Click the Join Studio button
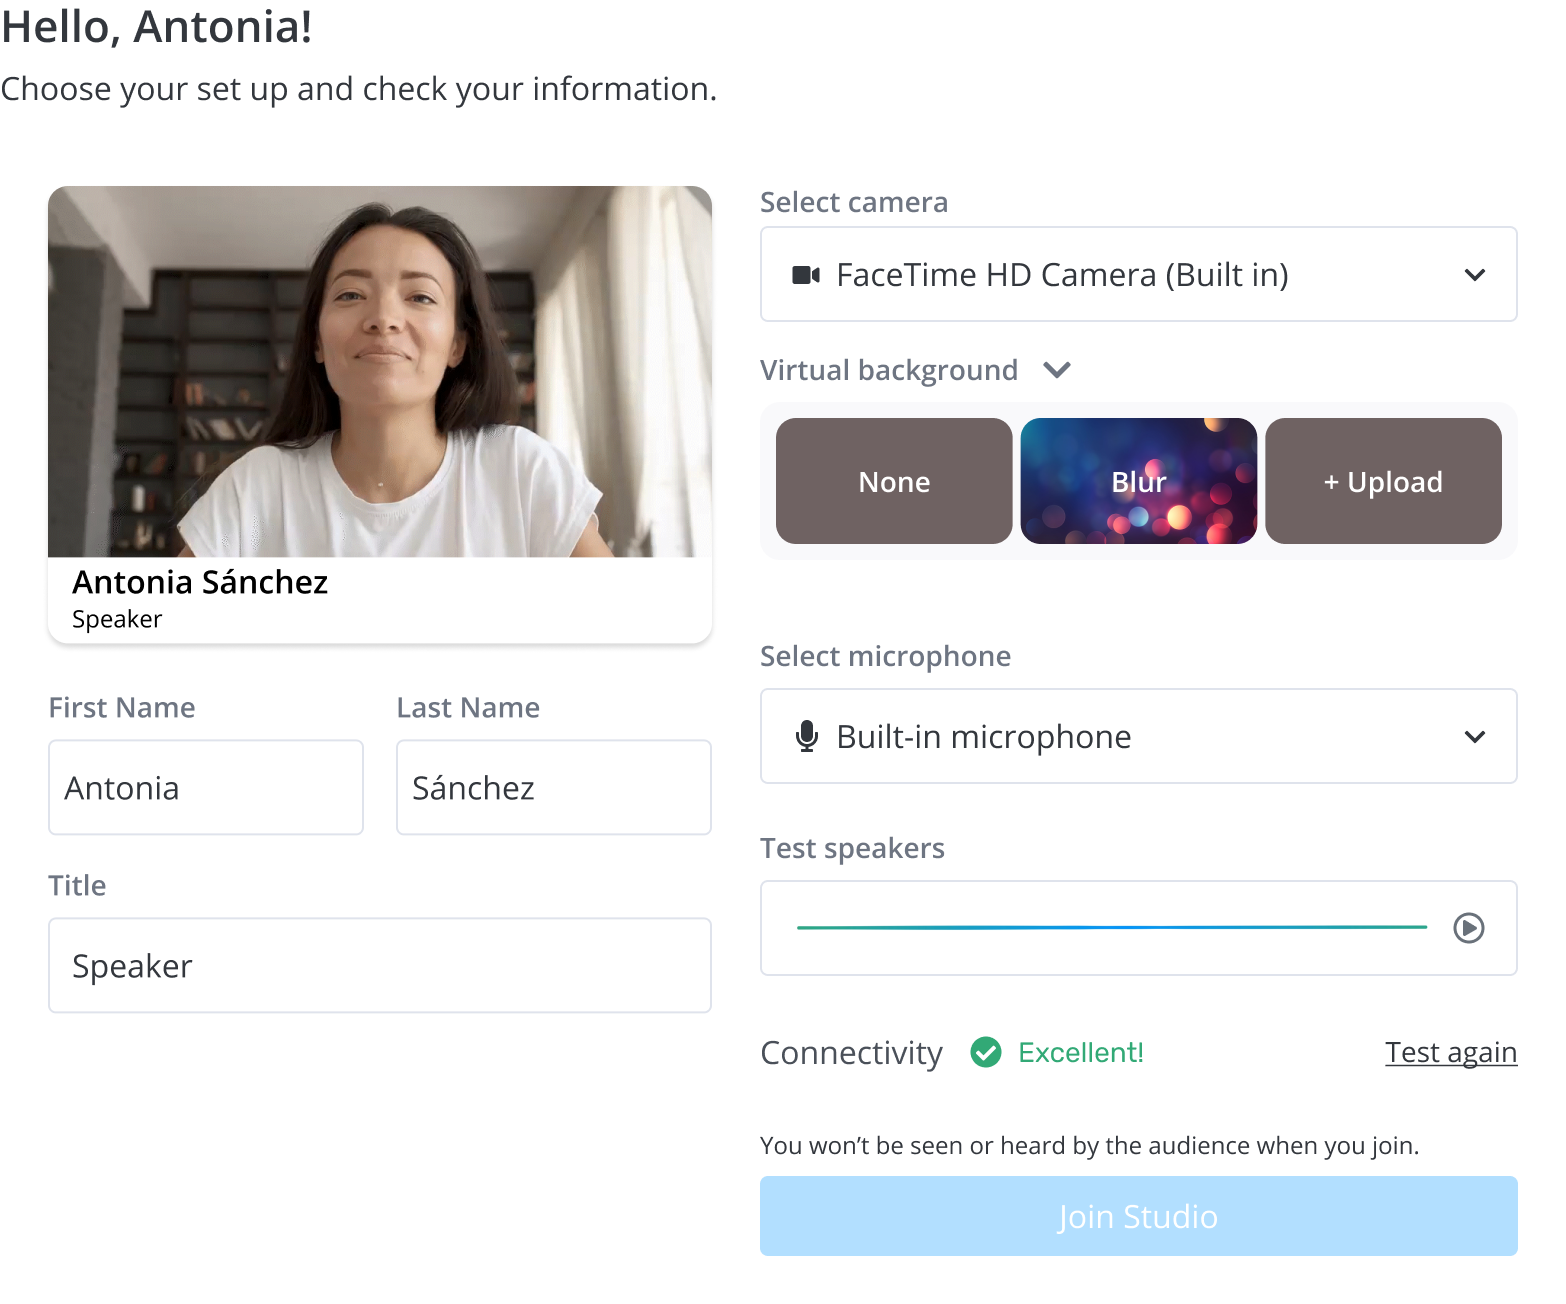 pyautogui.click(x=1139, y=1216)
